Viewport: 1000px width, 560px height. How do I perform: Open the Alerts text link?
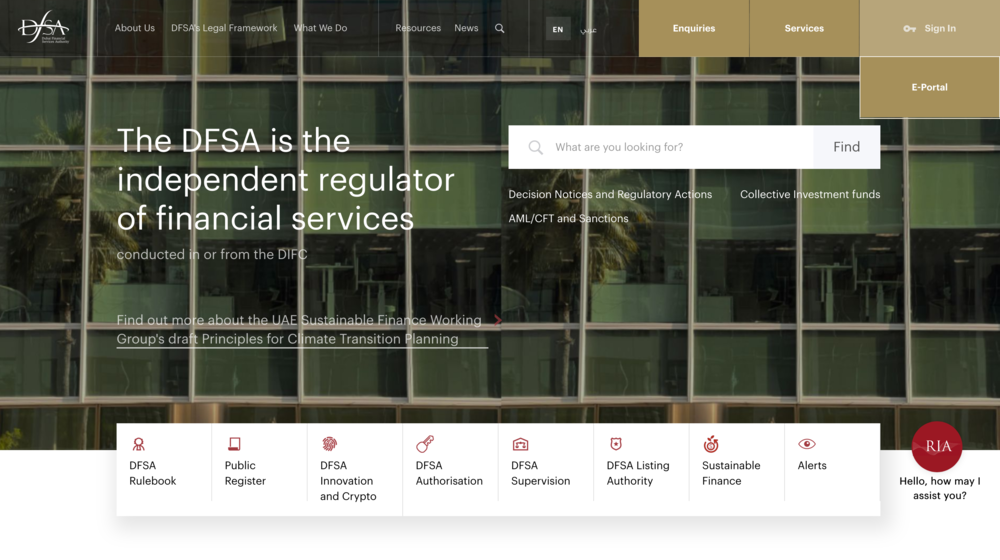click(812, 466)
